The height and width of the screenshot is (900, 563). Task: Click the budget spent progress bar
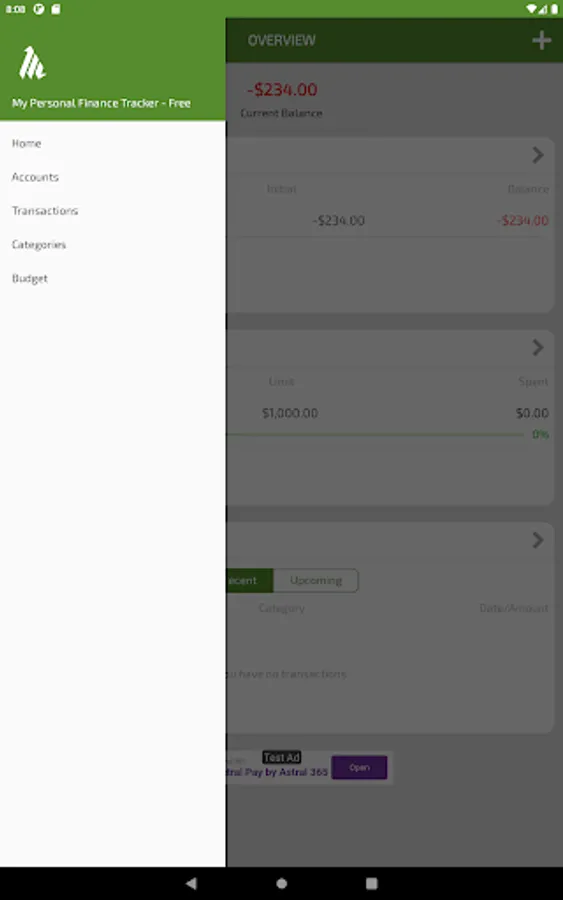click(x=375, y=435)
